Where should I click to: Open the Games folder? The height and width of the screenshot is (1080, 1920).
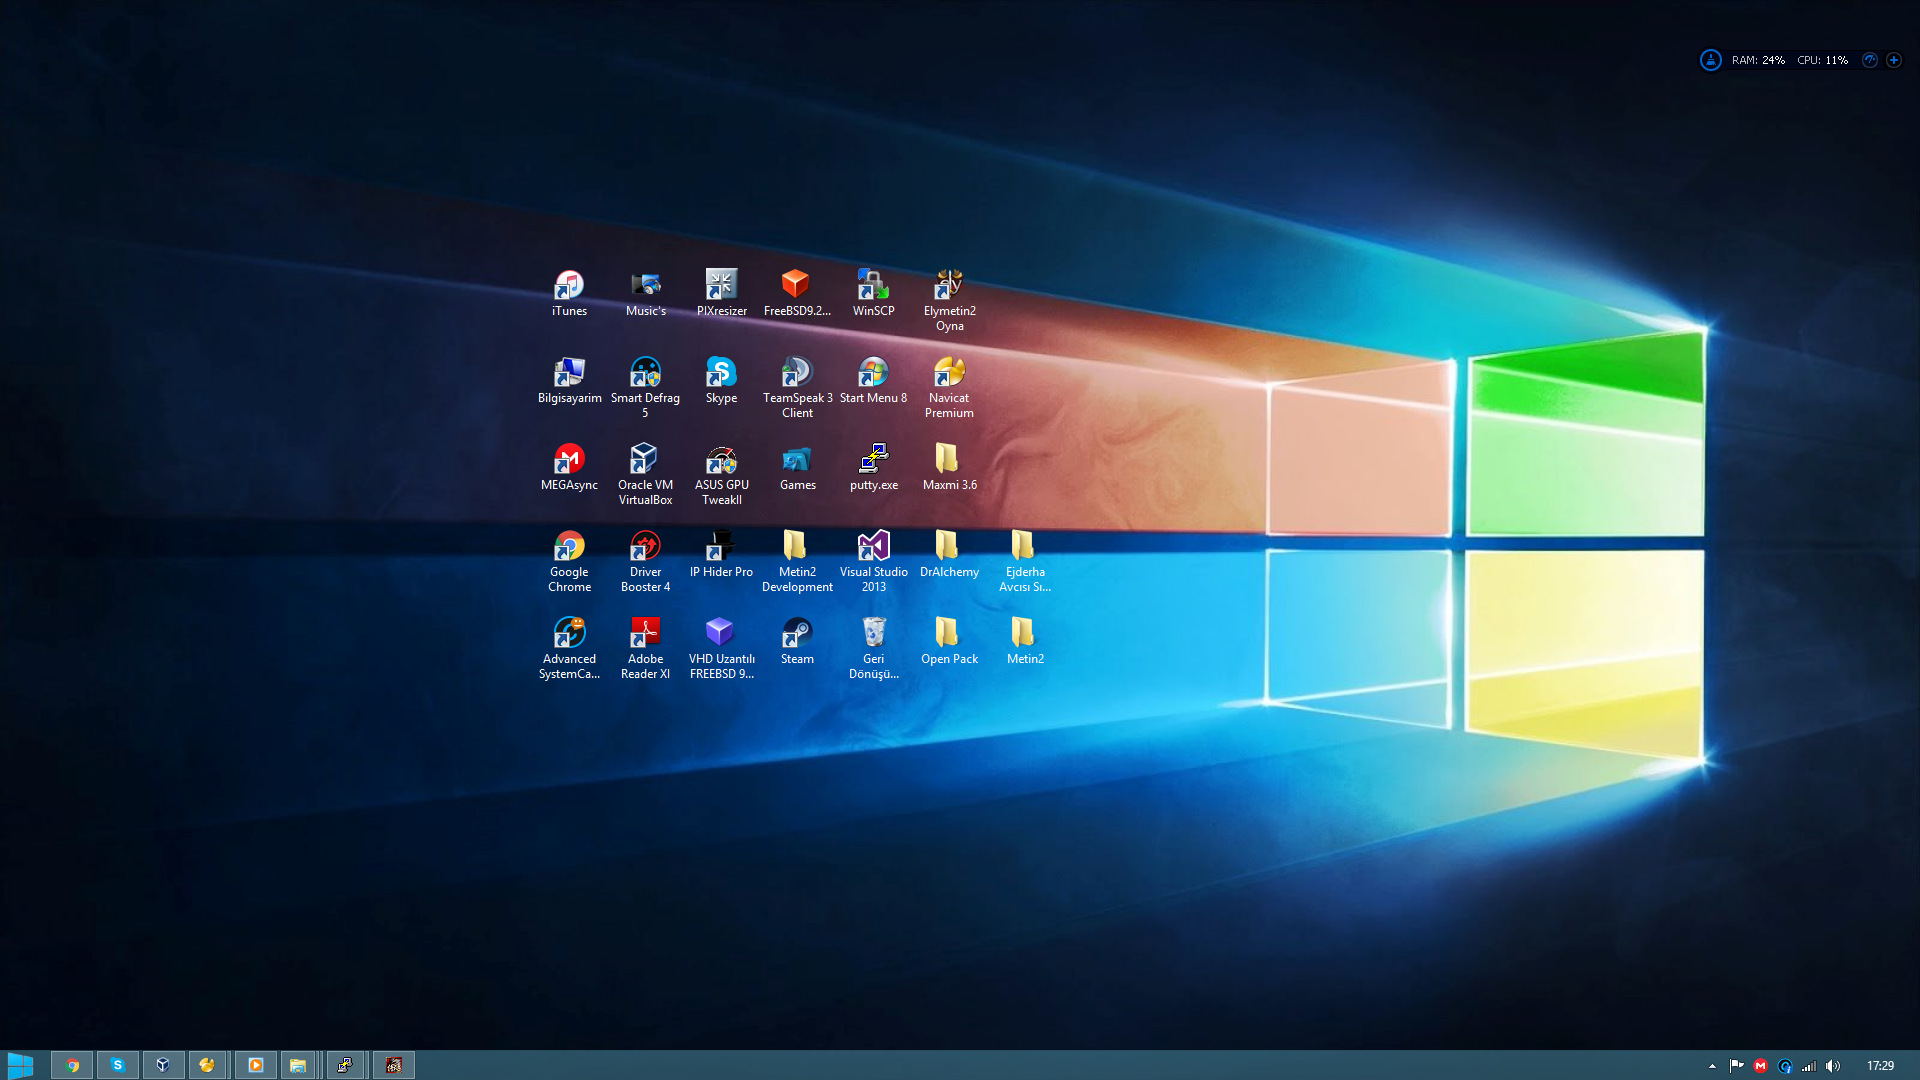coord(797,467)
